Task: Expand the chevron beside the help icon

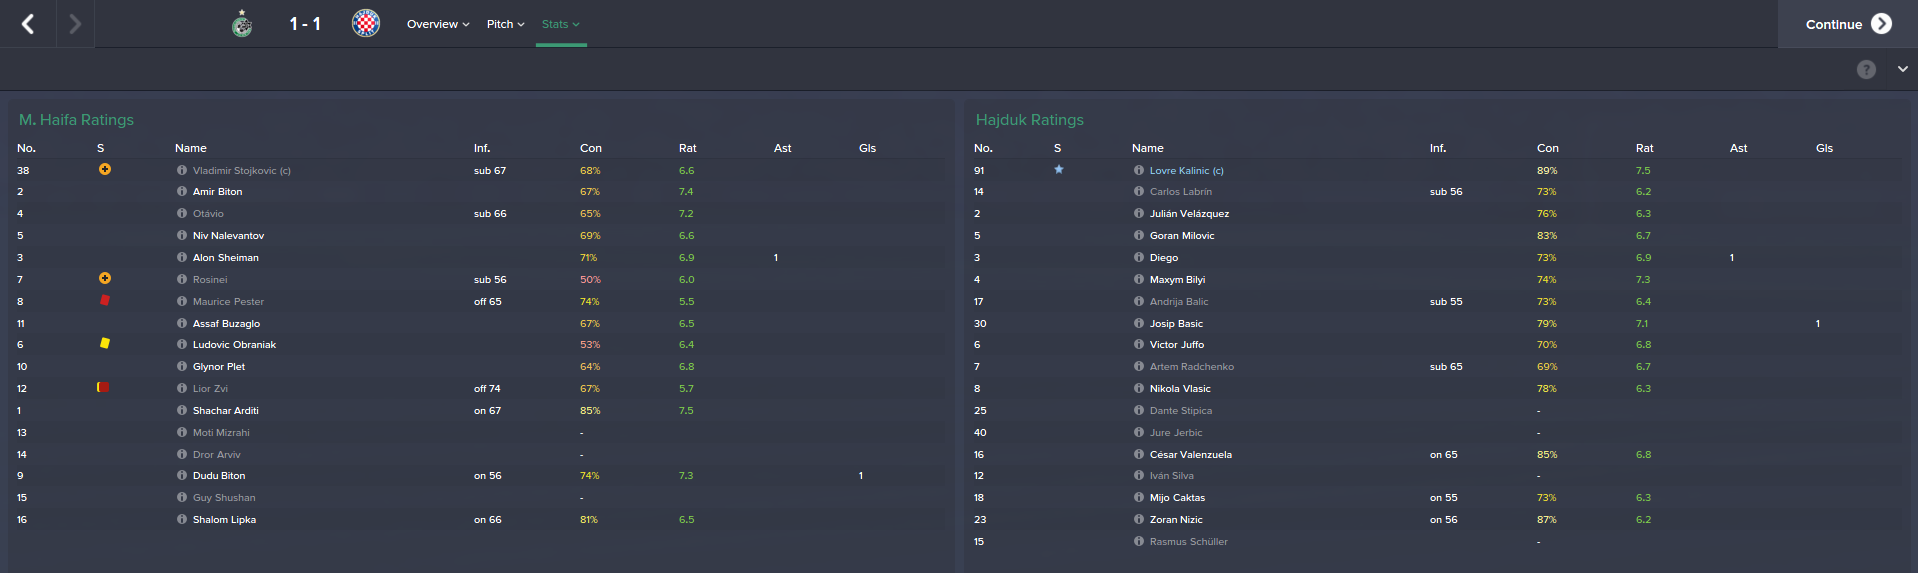Action: pos(1902,69)
